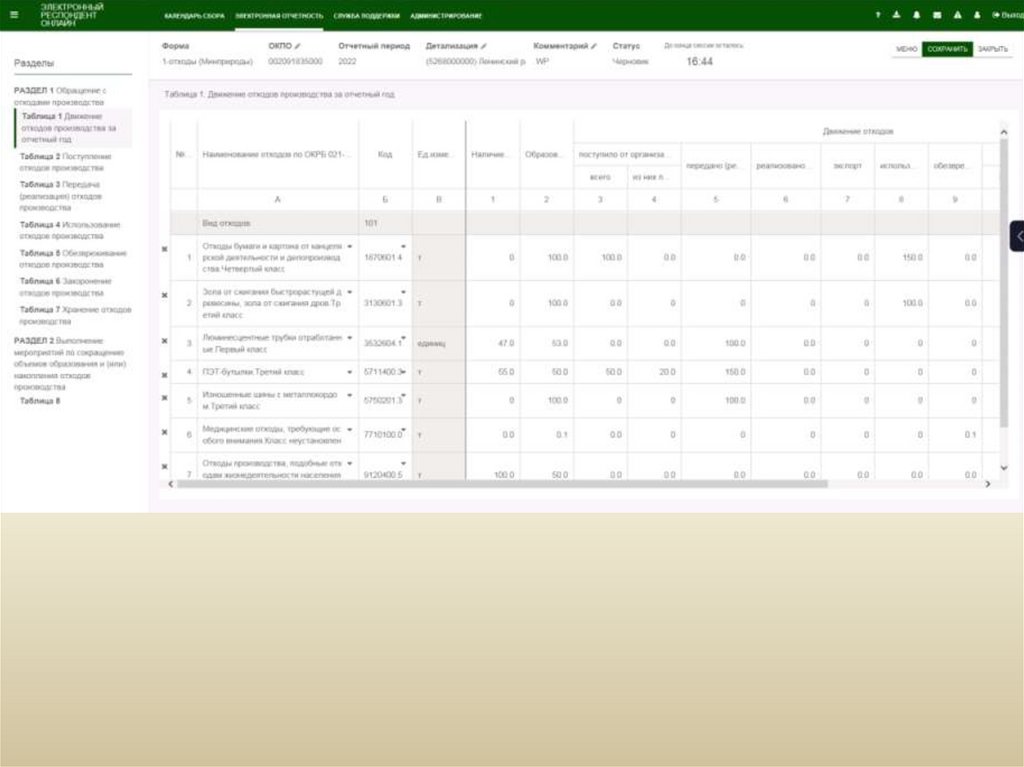1024x767 pixels.
Task: Delete row 5 worn tires entry
Action: (x=165, y=397)
